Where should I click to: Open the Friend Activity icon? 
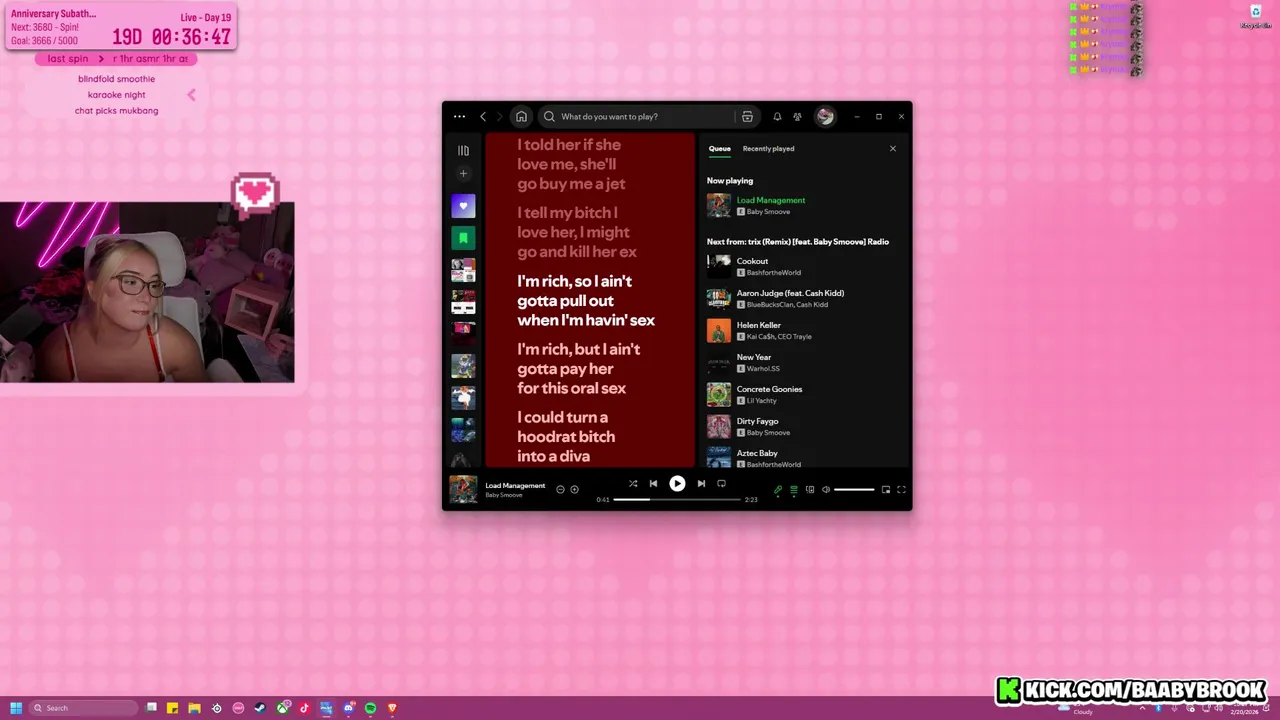tap(797, 117)
